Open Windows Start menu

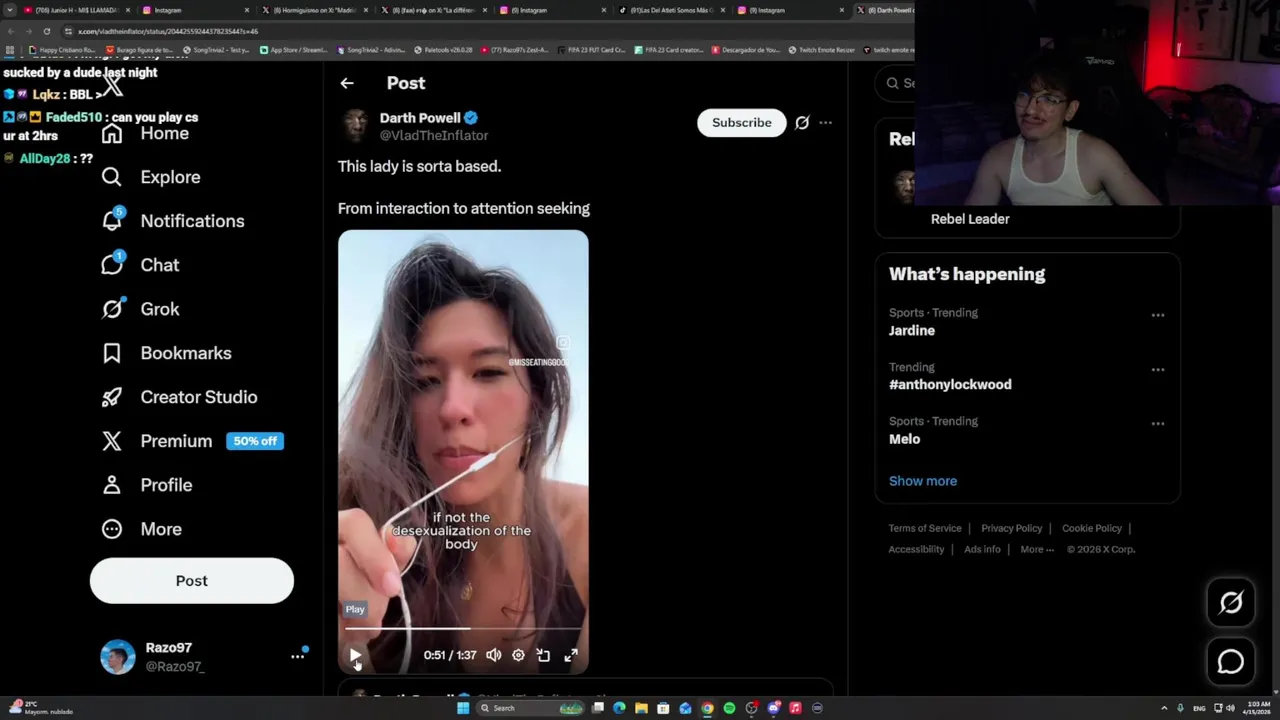(462, 708)
